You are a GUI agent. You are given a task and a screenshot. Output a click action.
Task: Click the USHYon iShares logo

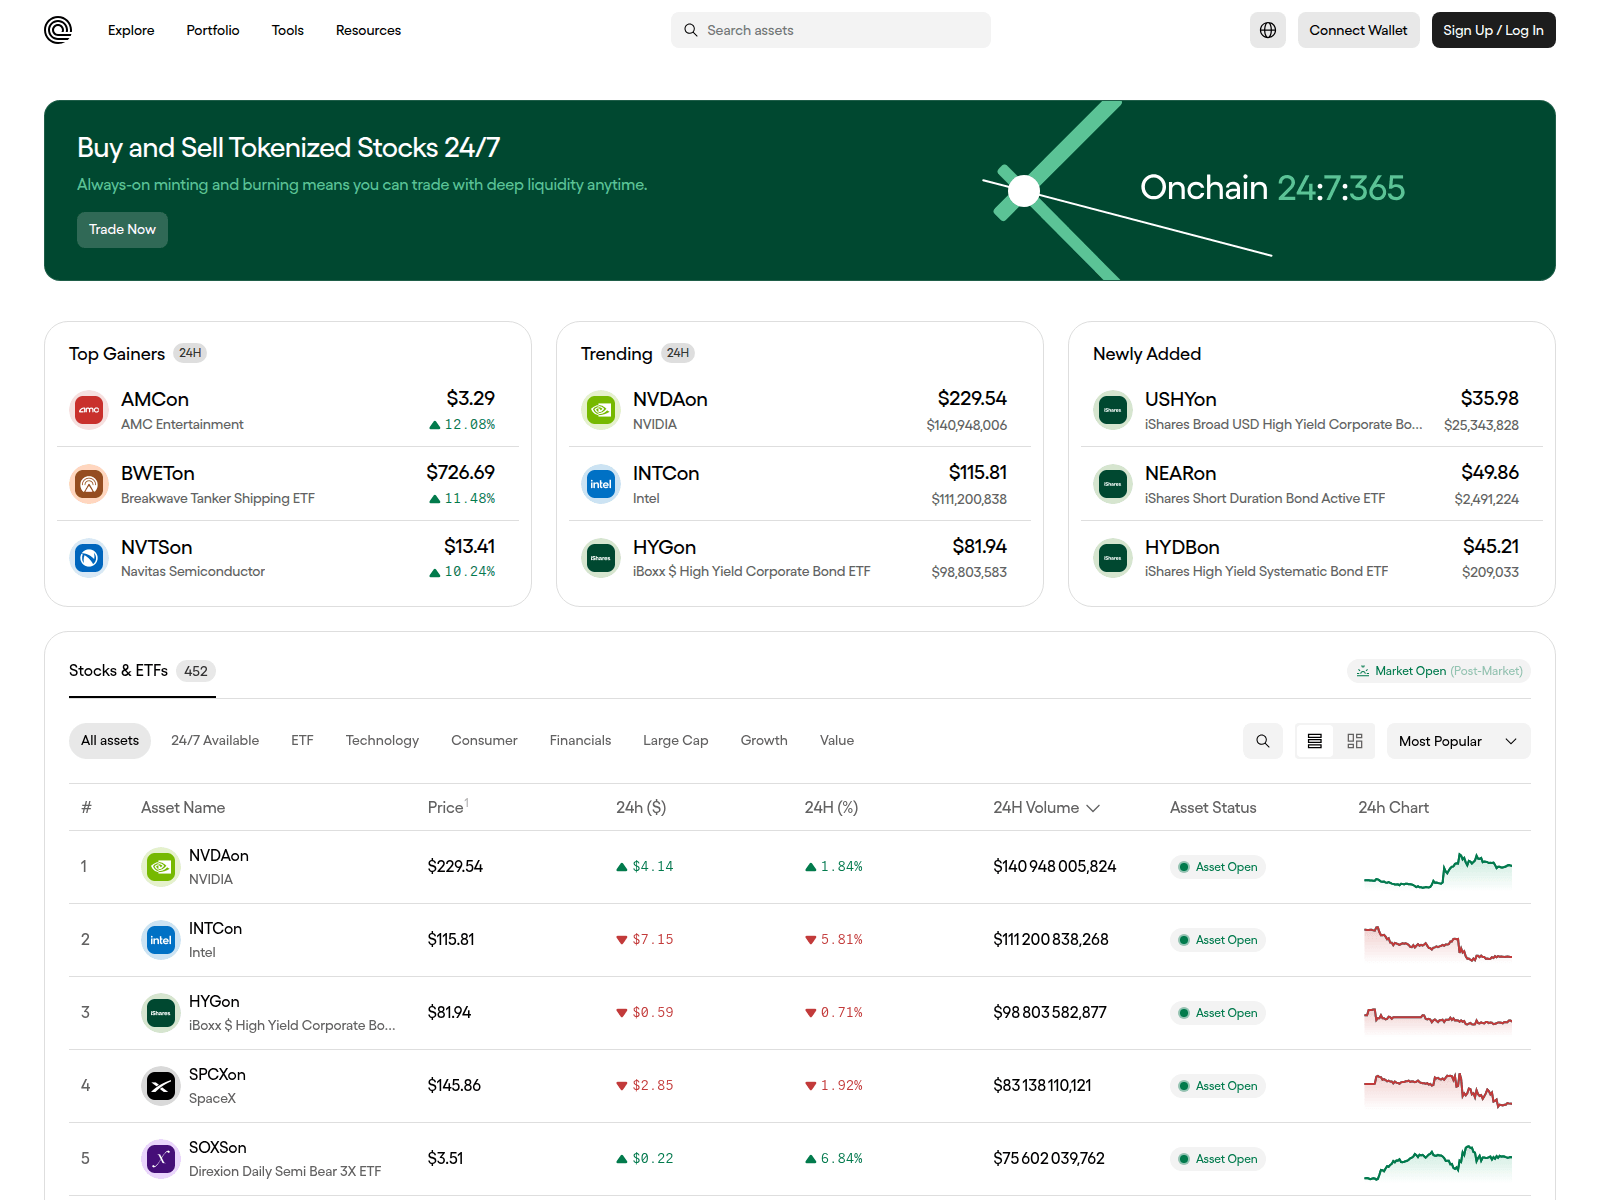pyautogui.click(x=1113, y=410)
